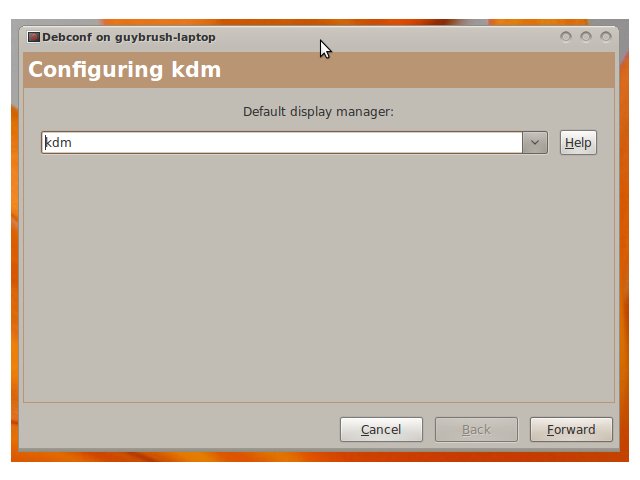Image resolution: width=640 pixels, height=480 pixels.
Task: Select the 'Default display manager:' label
Action: (x=318, y=111)
